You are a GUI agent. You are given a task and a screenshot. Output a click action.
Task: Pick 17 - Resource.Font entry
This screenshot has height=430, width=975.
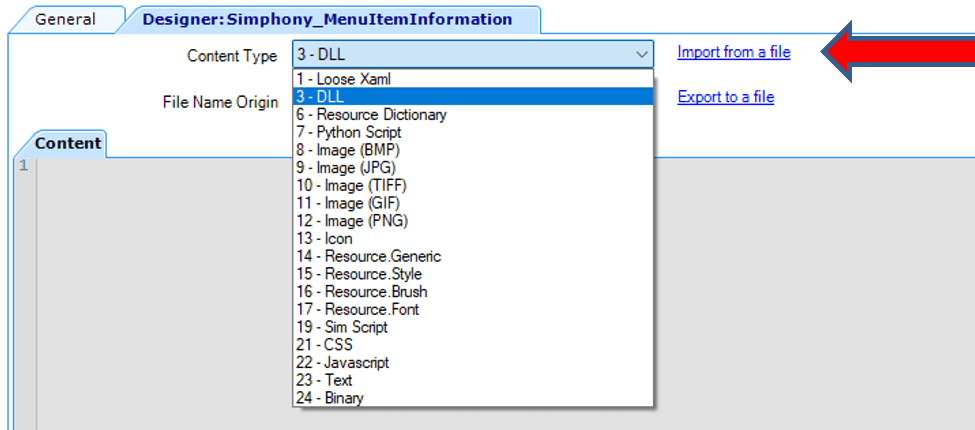[357, 309]
